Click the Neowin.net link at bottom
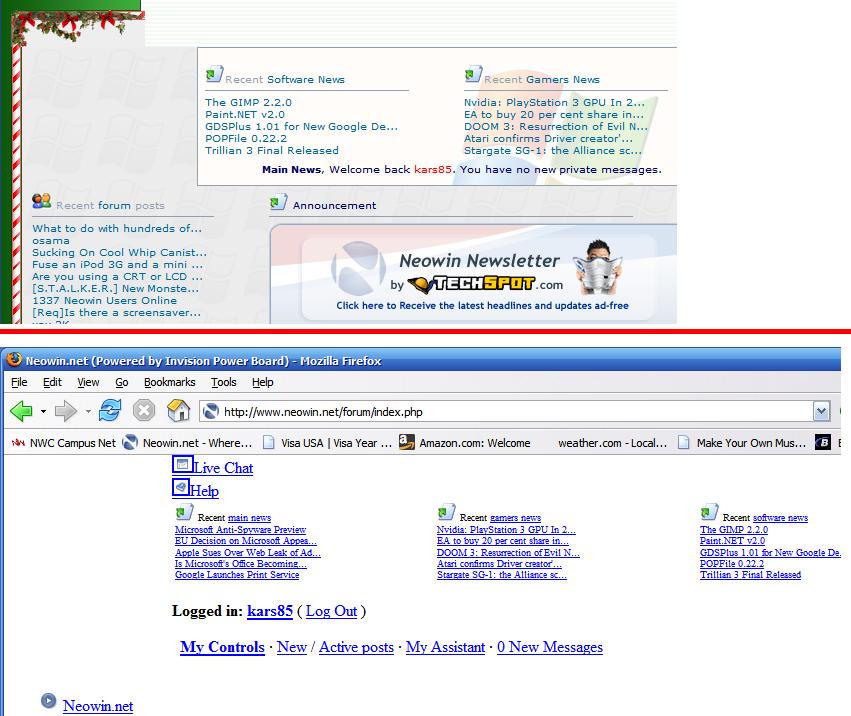 click(x=98, y=706)
